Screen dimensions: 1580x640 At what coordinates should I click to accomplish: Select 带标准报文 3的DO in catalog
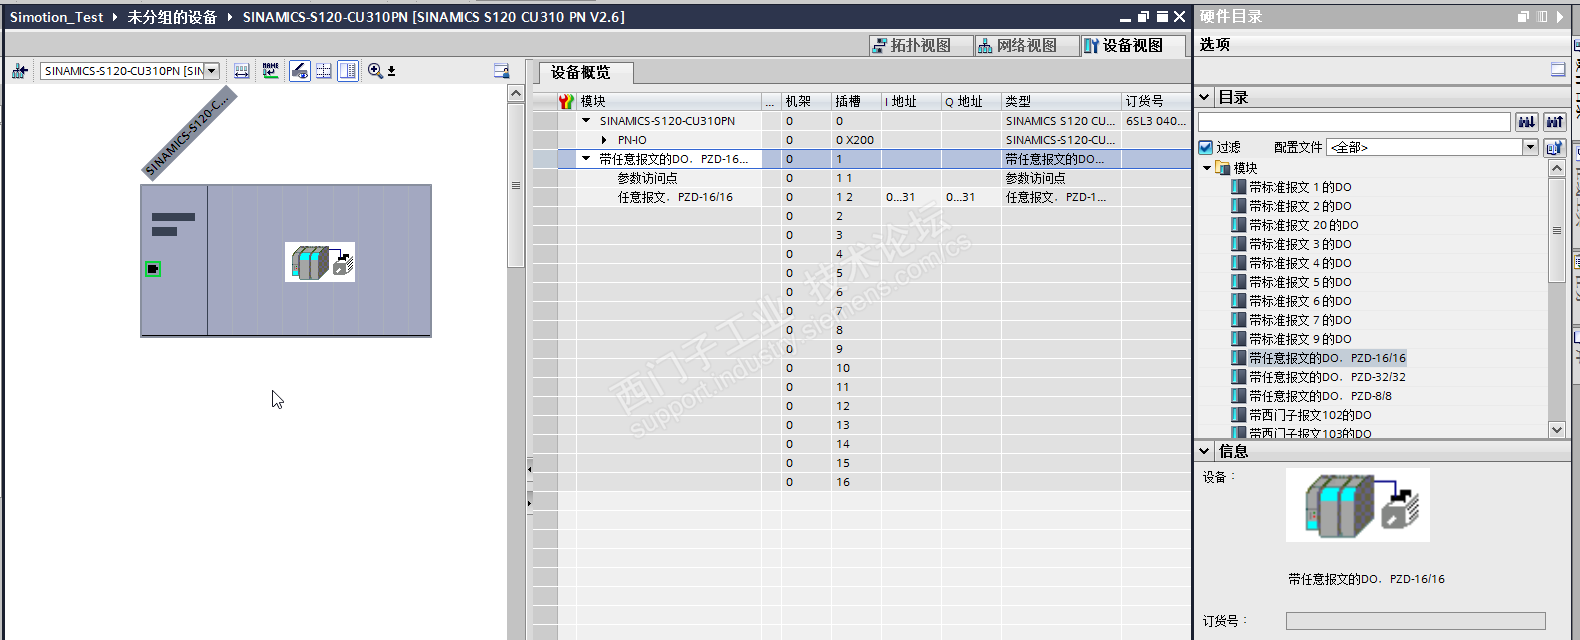[x=1300, y=244]
